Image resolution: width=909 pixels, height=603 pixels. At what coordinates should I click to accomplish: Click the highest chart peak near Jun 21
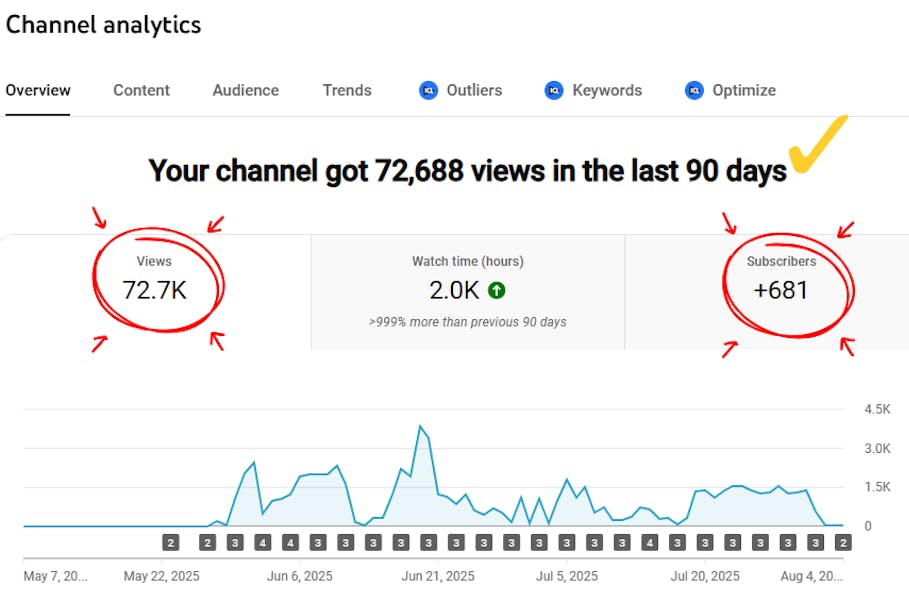coord(421,427)
